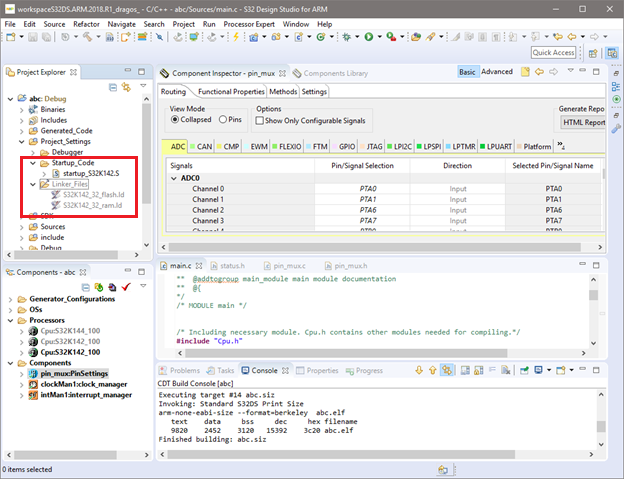Viewport: 624px width, 479px height.
Task: Expand the Binaries tree node
Action: 22,109
